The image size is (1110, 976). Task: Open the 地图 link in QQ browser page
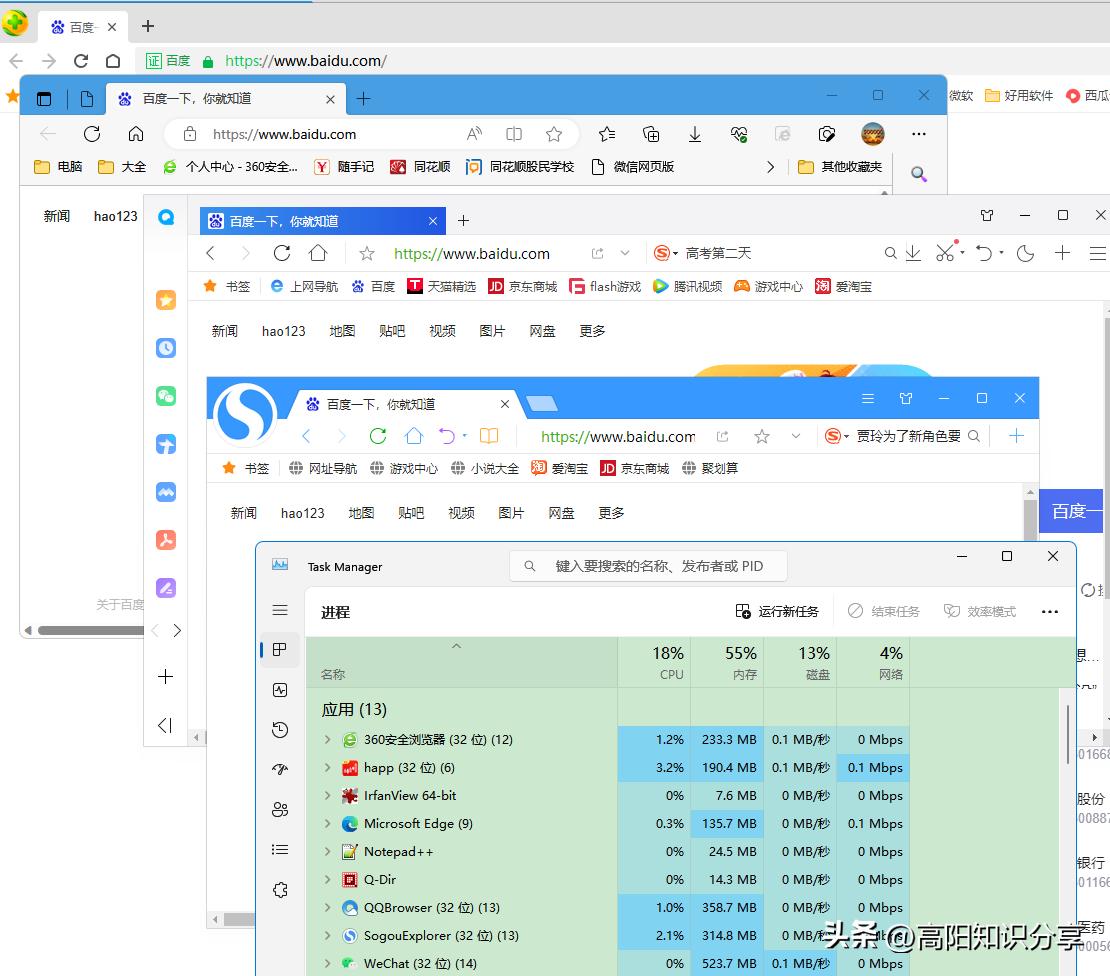tap(342, 331)
